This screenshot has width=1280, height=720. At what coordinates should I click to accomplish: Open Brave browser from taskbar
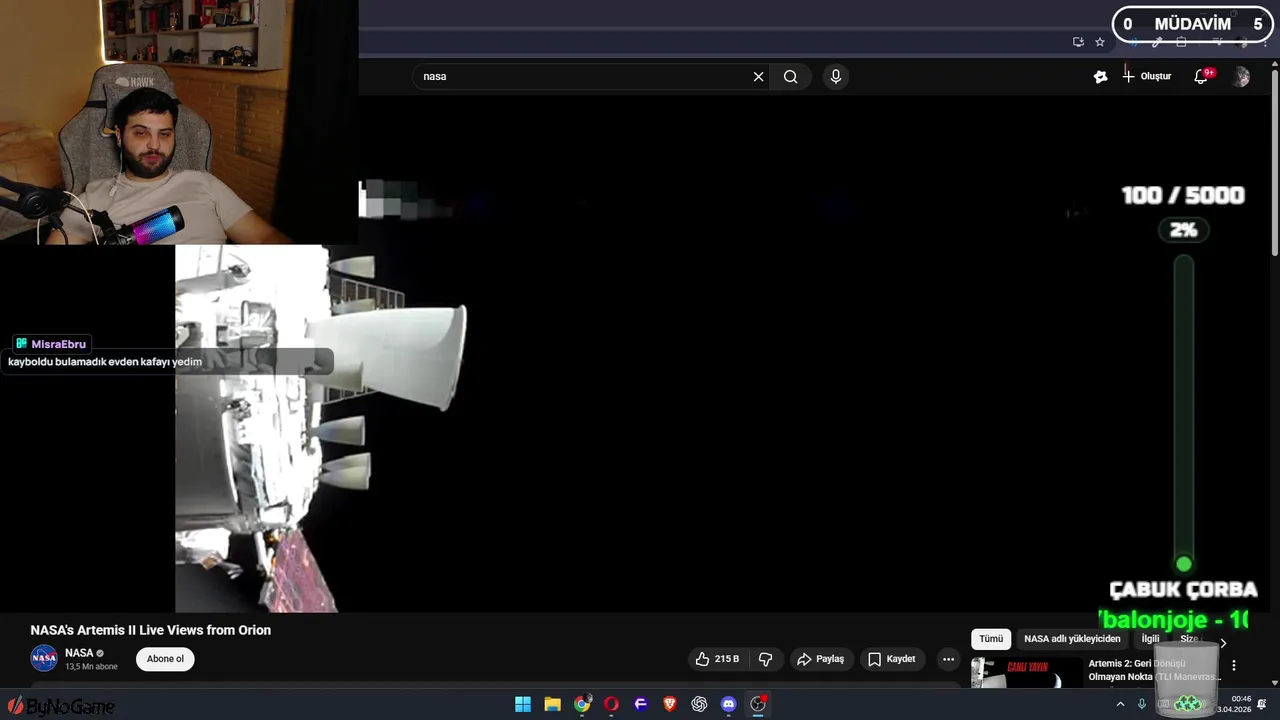pyautogui.click(x=670, y=704)
